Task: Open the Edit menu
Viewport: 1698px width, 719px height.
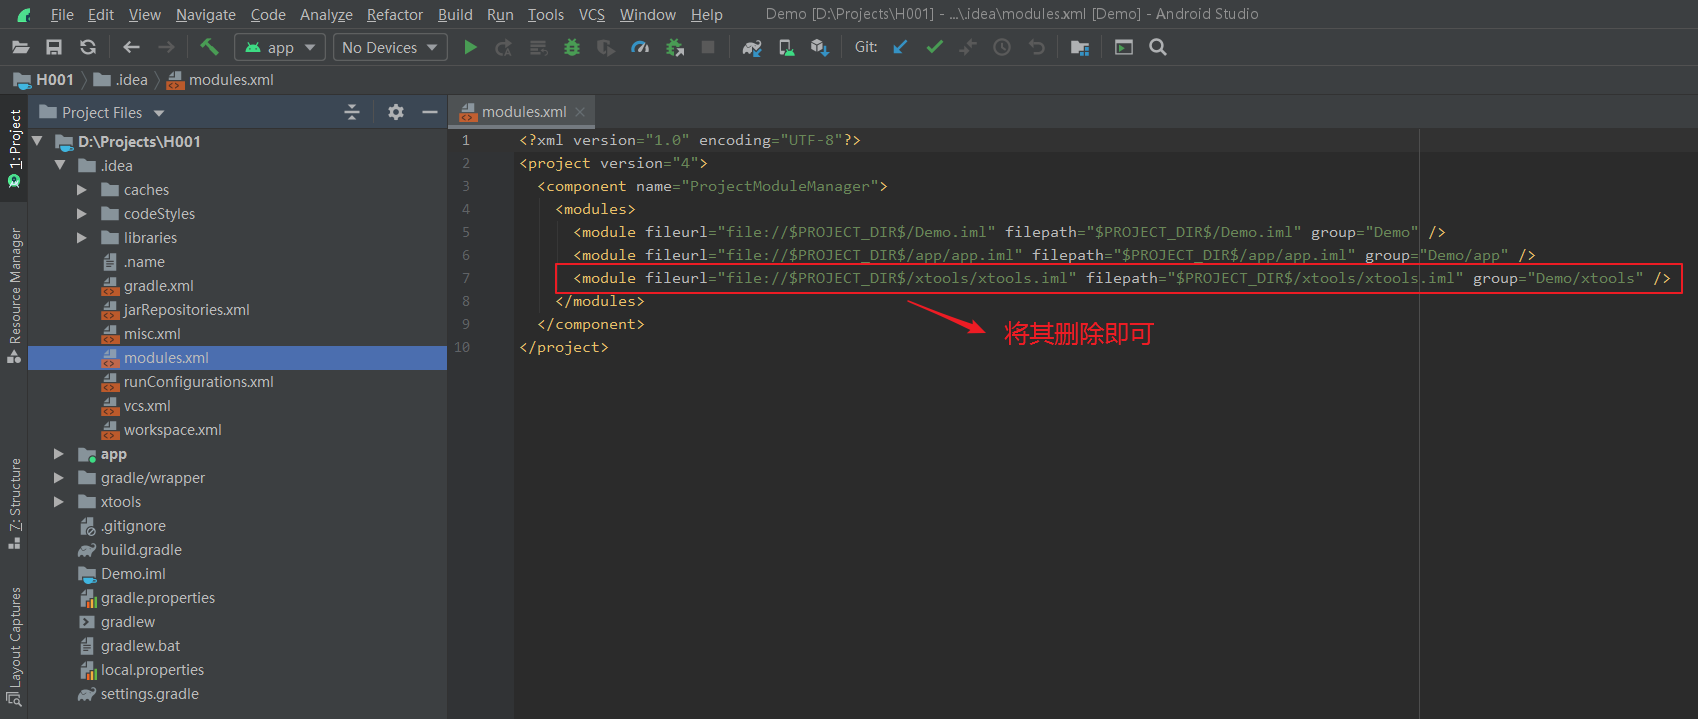Action: [101, 14]
